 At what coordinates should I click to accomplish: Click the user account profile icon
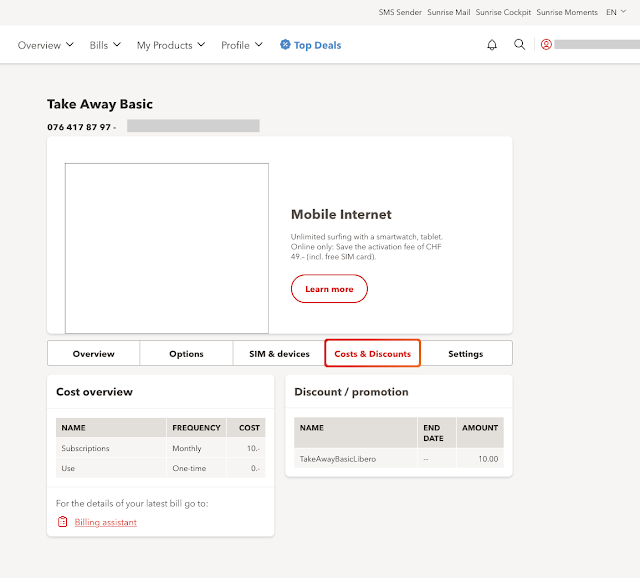point(546,45)
